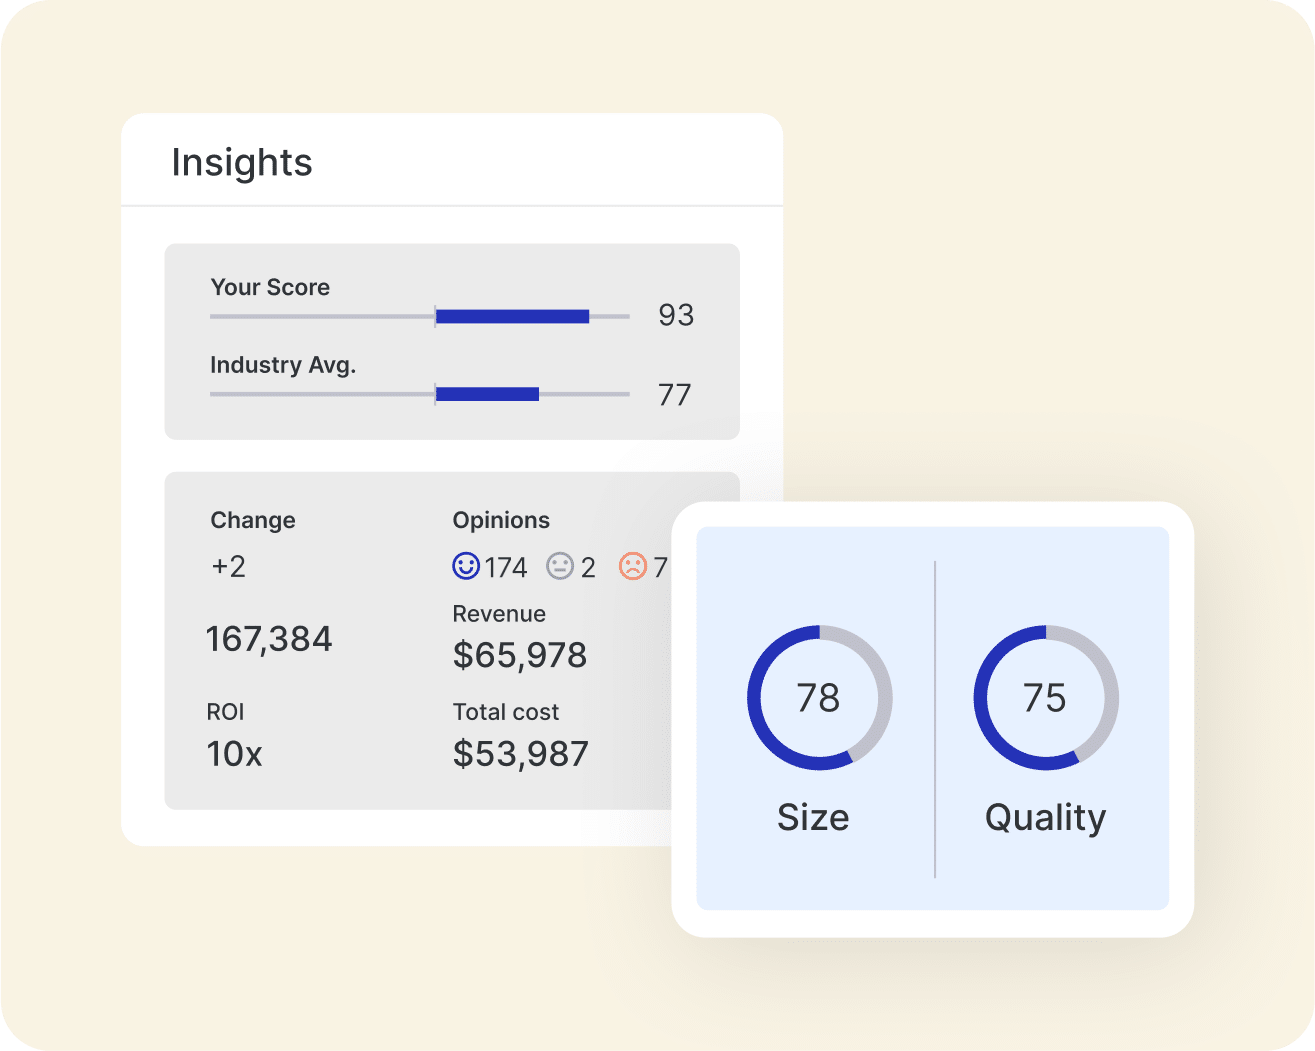
Task: Click the Revenue amount $65,978
Action: 520,655
